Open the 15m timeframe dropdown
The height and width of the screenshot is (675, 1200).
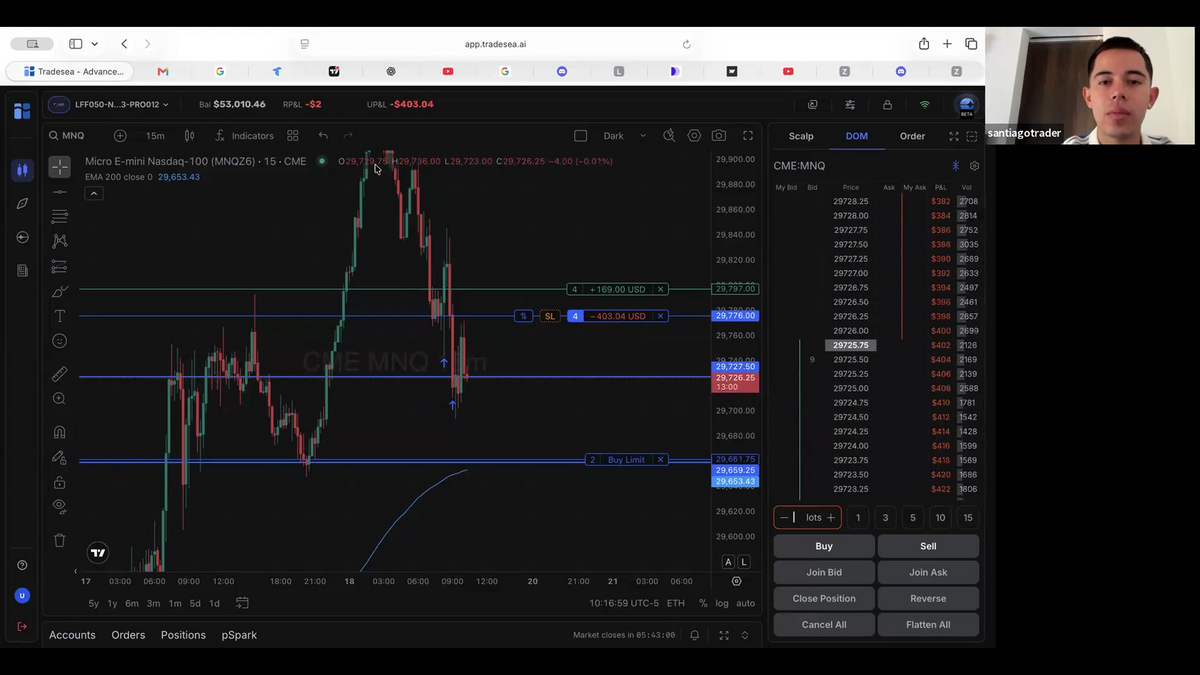(155, 135)
